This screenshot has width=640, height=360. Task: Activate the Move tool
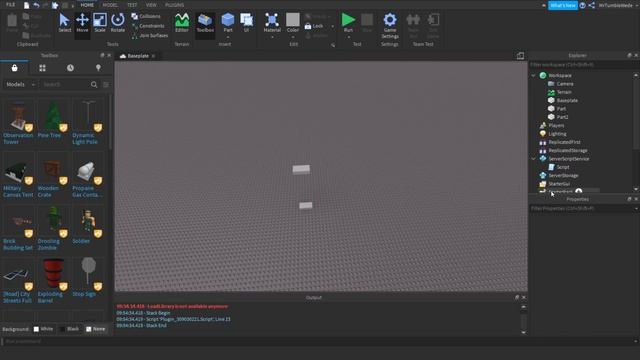tap(82, 23)
